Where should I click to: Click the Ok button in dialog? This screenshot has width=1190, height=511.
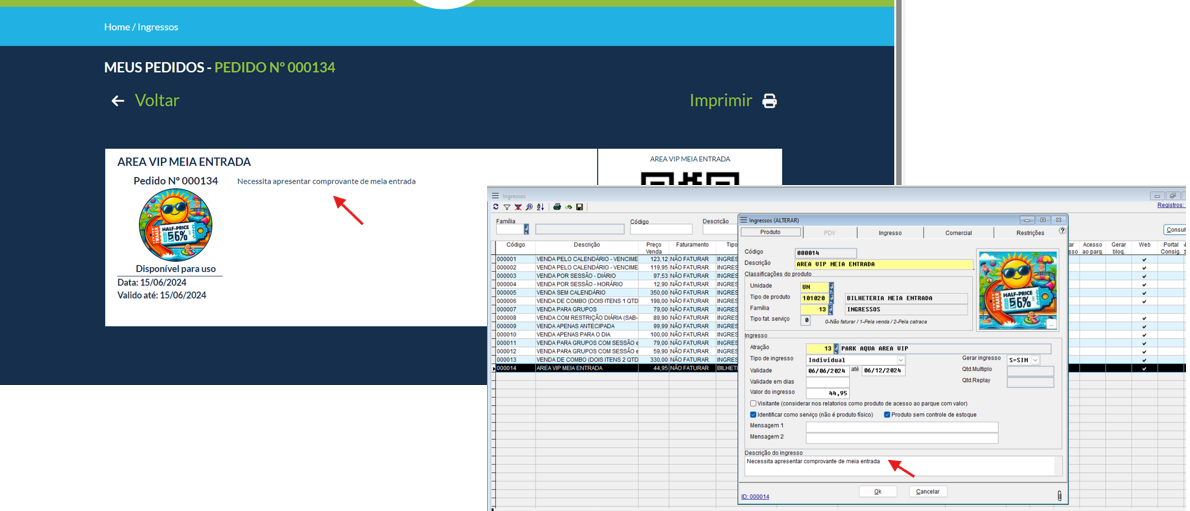pyautogui.click(x=877, y=491)
